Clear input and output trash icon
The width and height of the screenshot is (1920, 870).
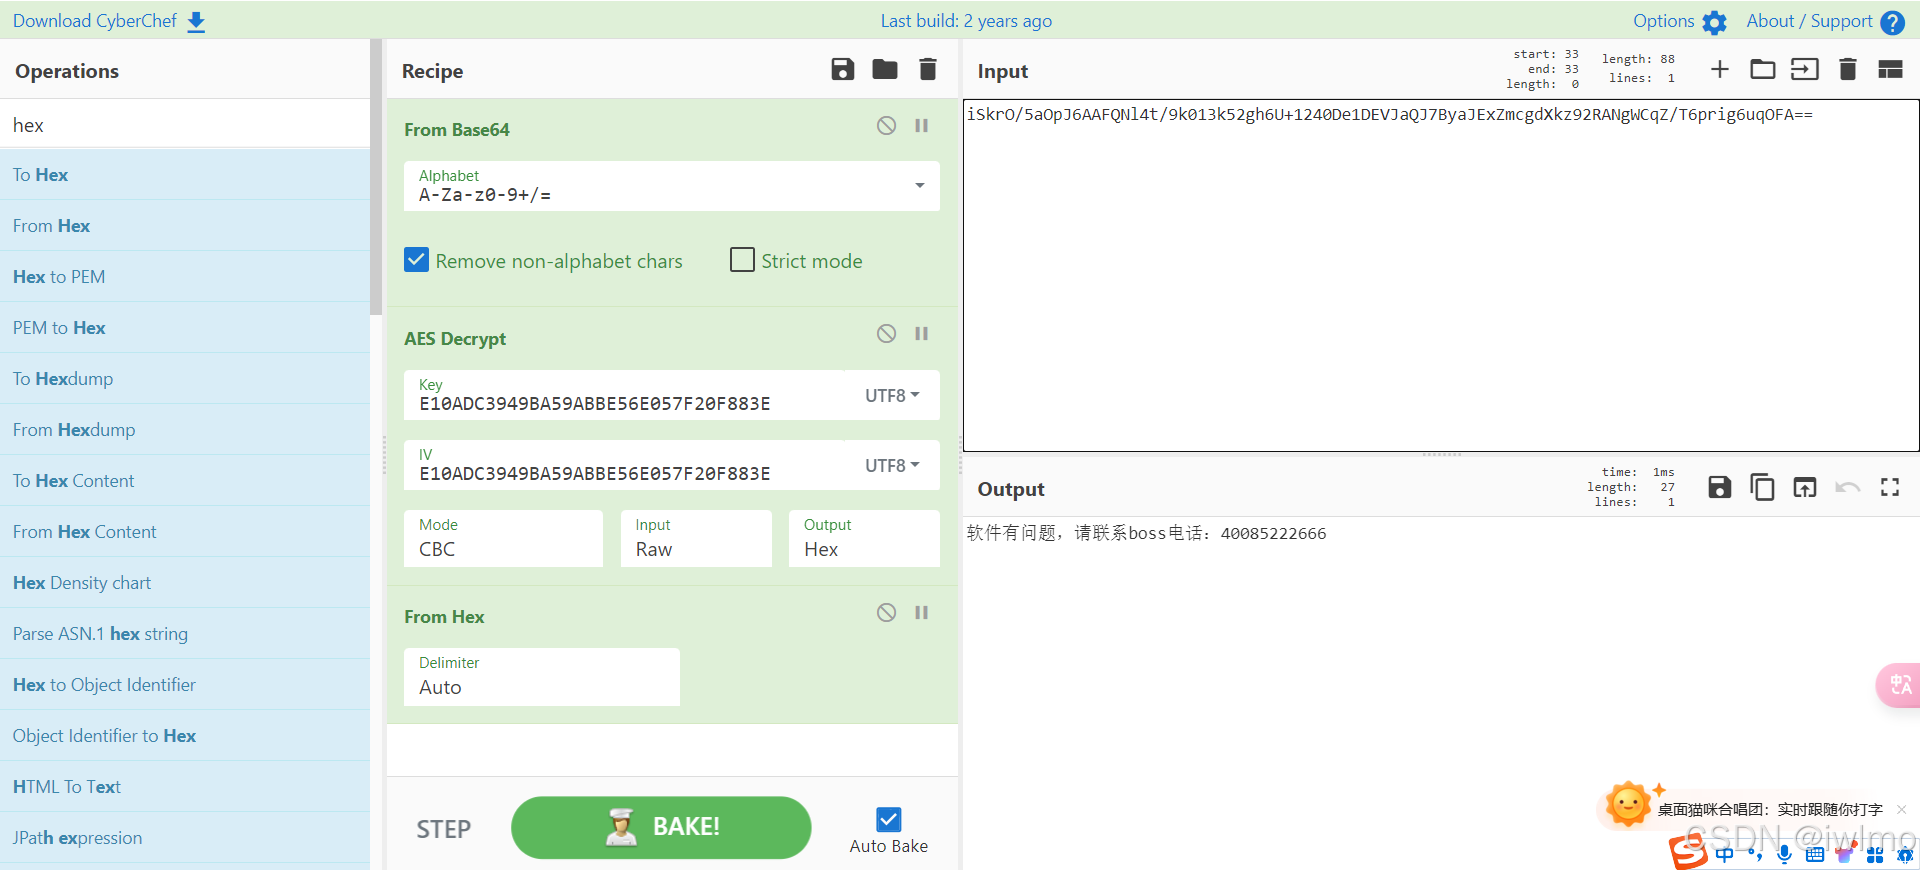pyautogui.click(x=1848, y=69)
